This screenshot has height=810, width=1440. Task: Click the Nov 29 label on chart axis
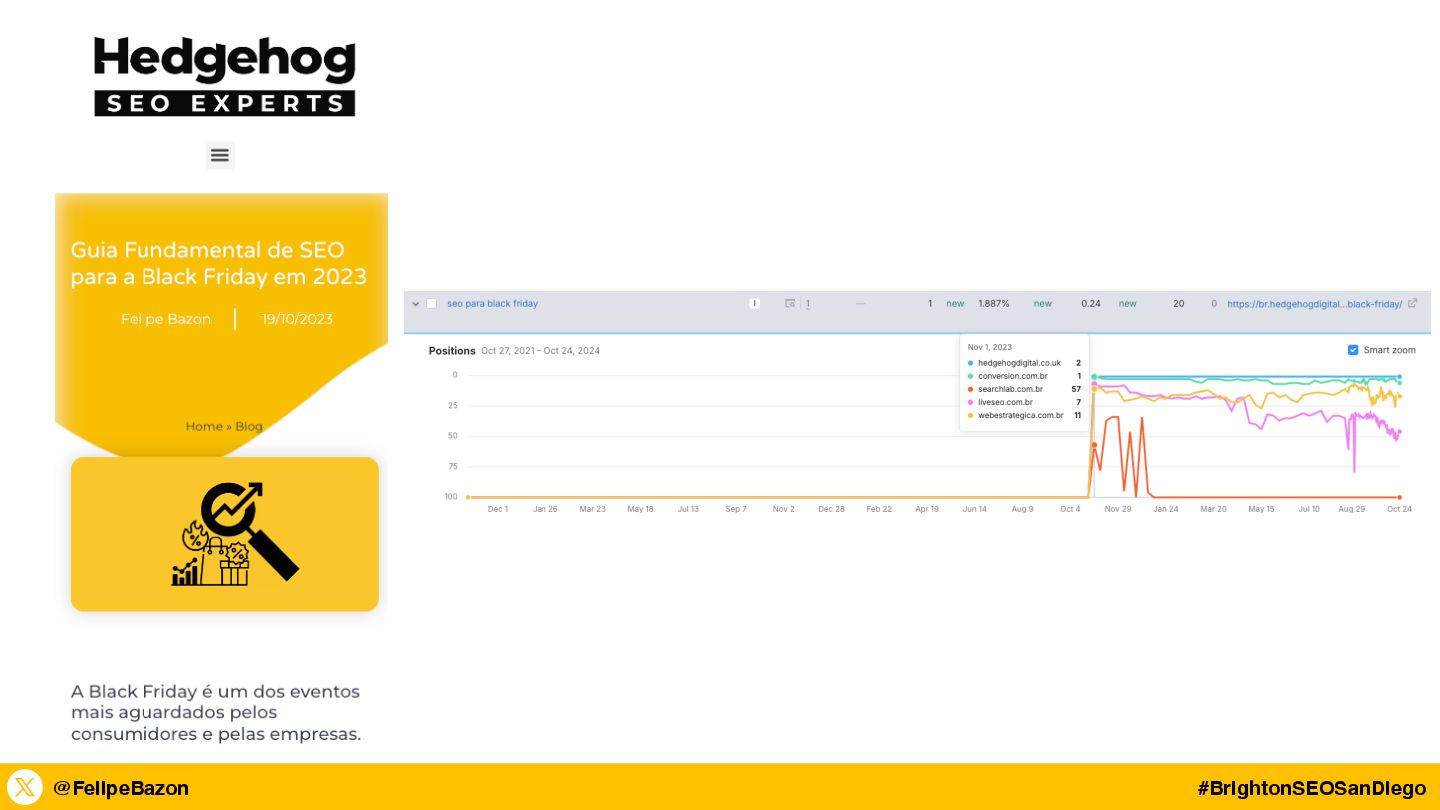(1118, 509)
